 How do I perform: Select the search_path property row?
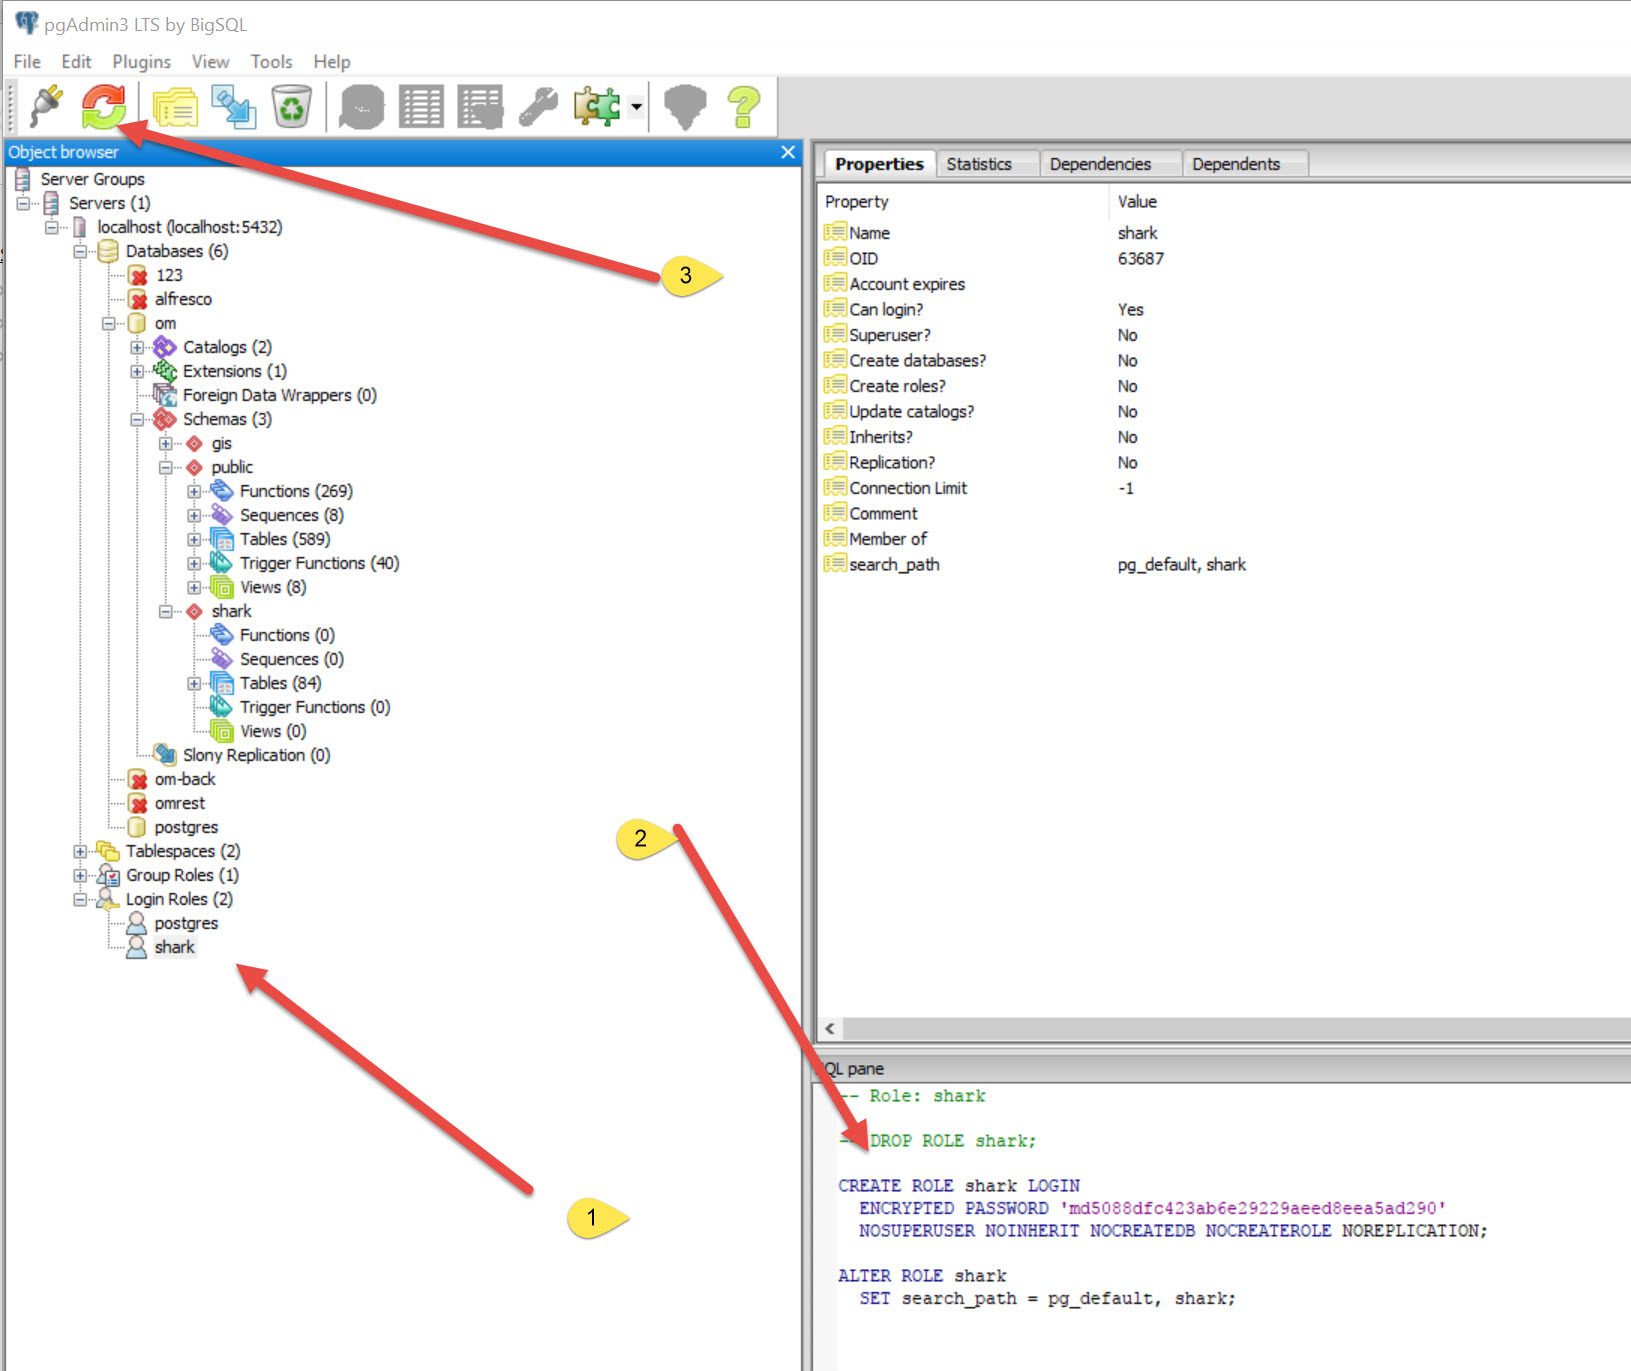pos(894,565)
